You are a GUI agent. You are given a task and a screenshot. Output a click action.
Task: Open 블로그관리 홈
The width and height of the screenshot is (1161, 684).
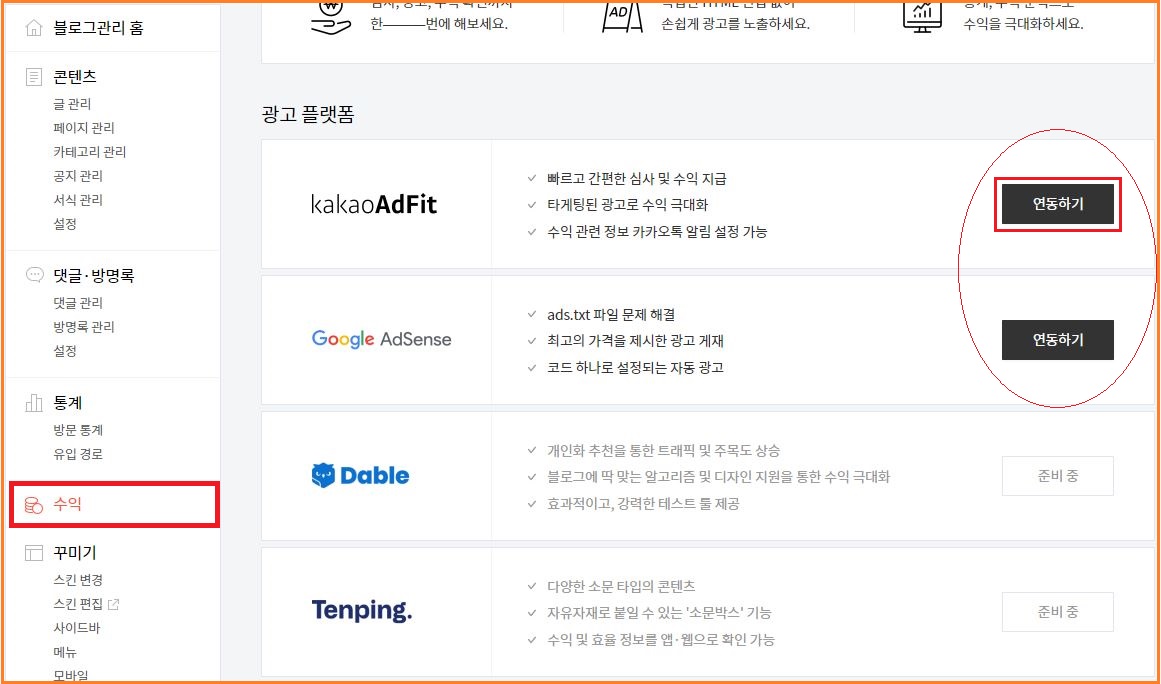(98, 28)
